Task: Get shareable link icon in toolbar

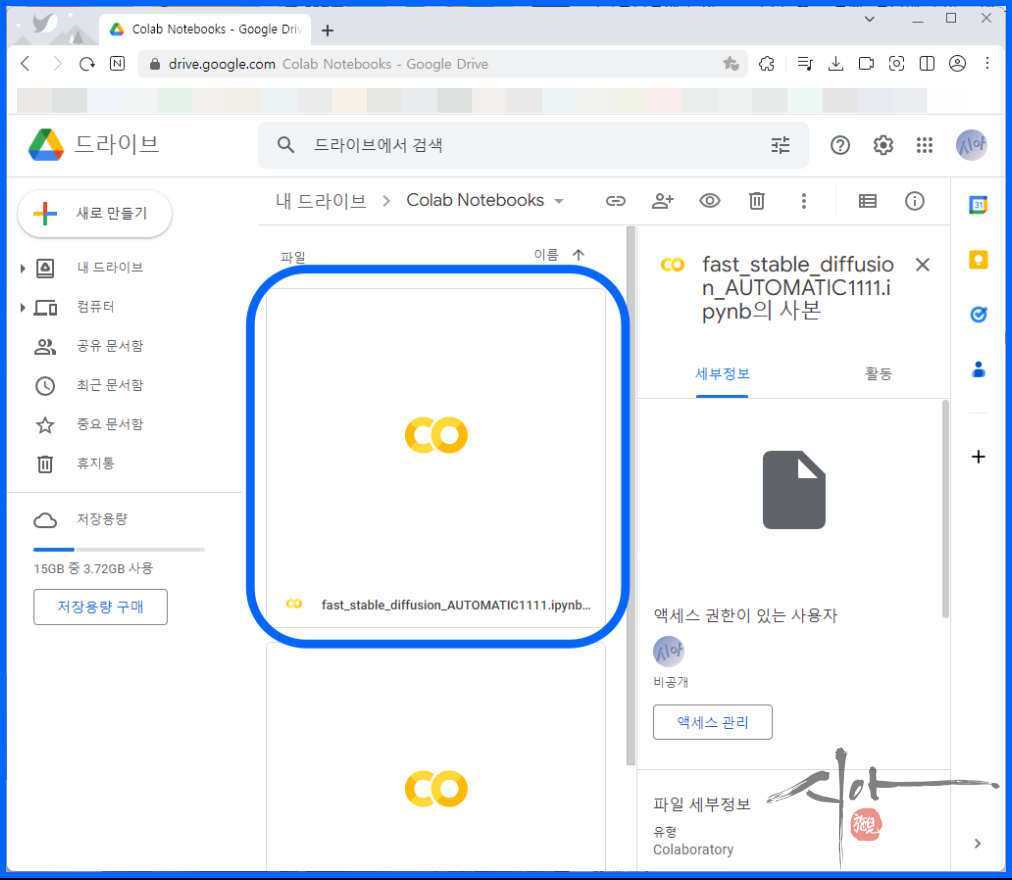Action: coord(616,201)
